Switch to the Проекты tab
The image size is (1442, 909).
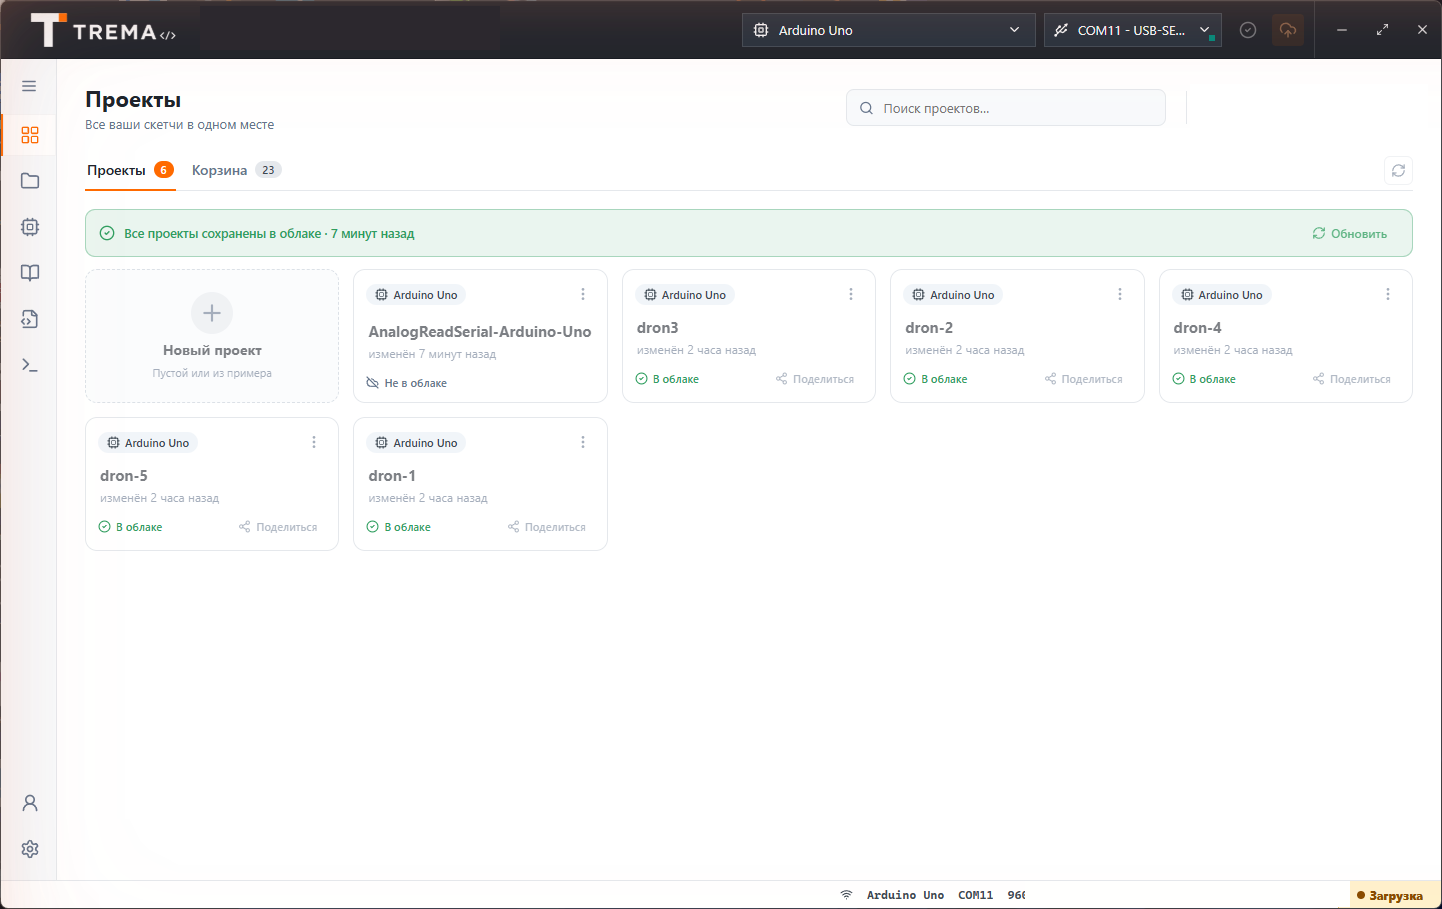[x=130, y=170]
